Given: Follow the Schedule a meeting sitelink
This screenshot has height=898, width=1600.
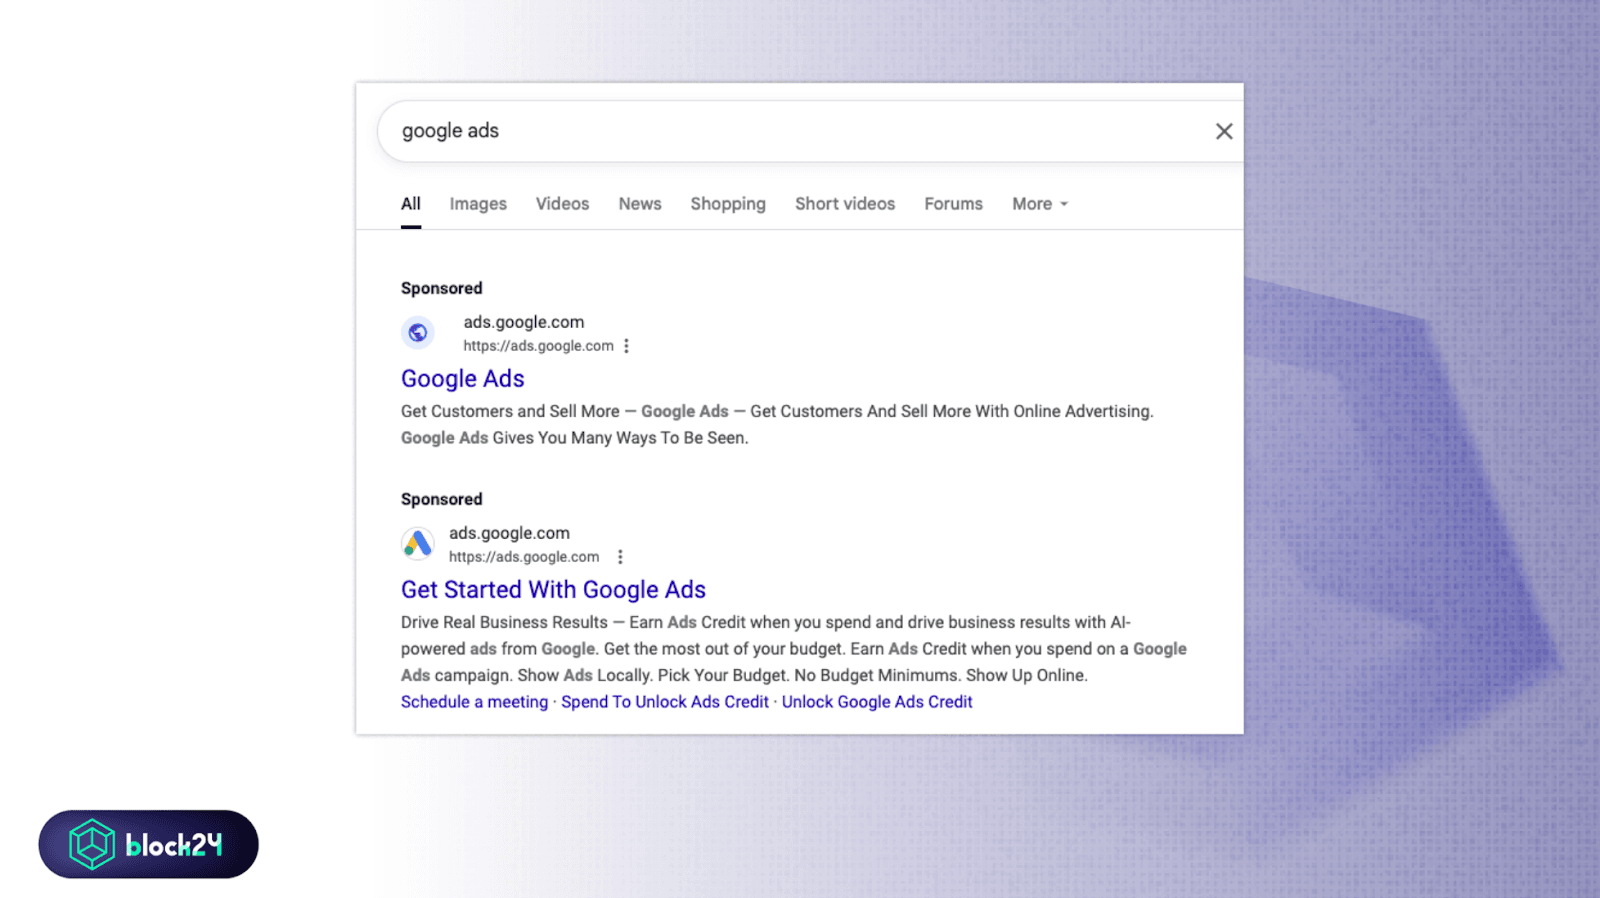Looking at the screenshot, I should (474, 702).
